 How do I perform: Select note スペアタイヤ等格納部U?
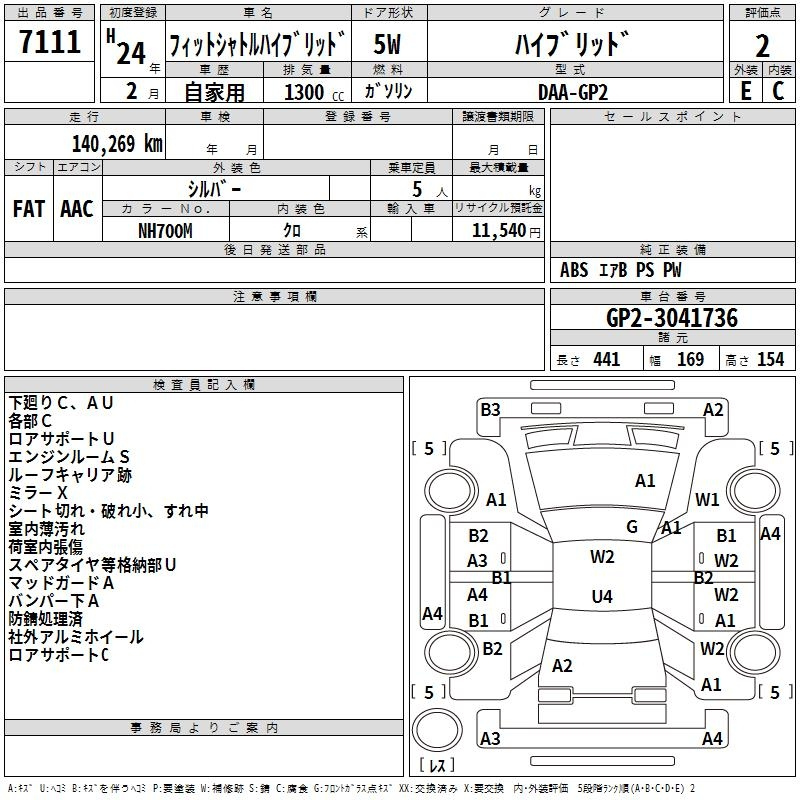pyautogui.click(x=92, y=565)
